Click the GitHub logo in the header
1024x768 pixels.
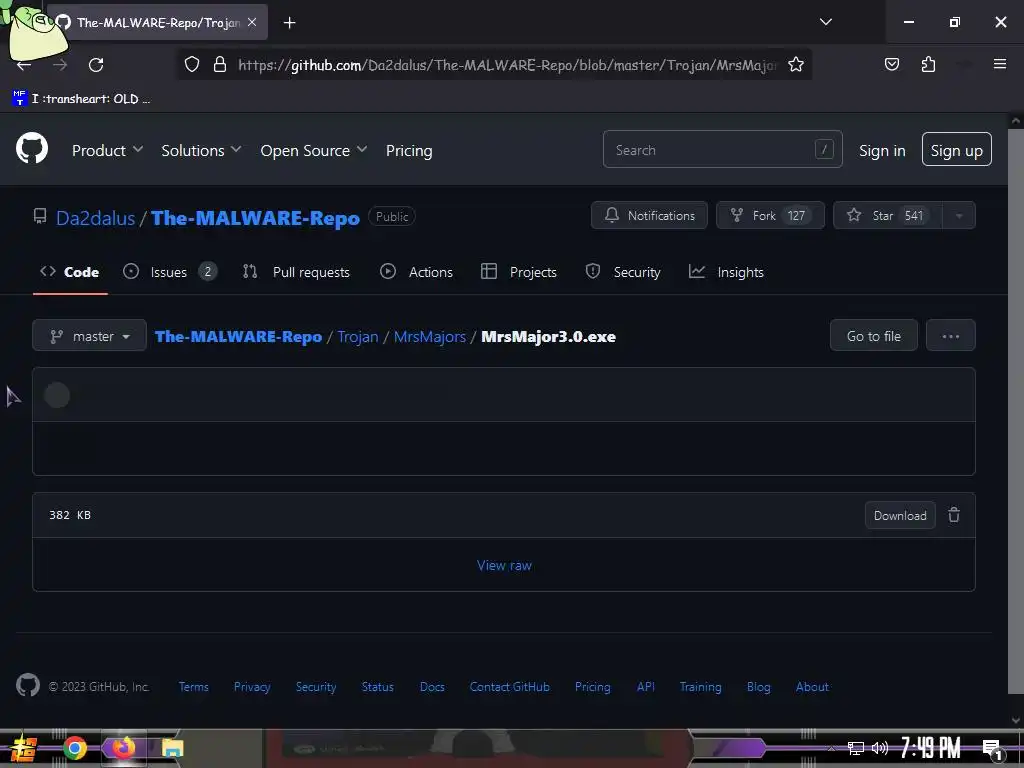click(x=32, y=149)
